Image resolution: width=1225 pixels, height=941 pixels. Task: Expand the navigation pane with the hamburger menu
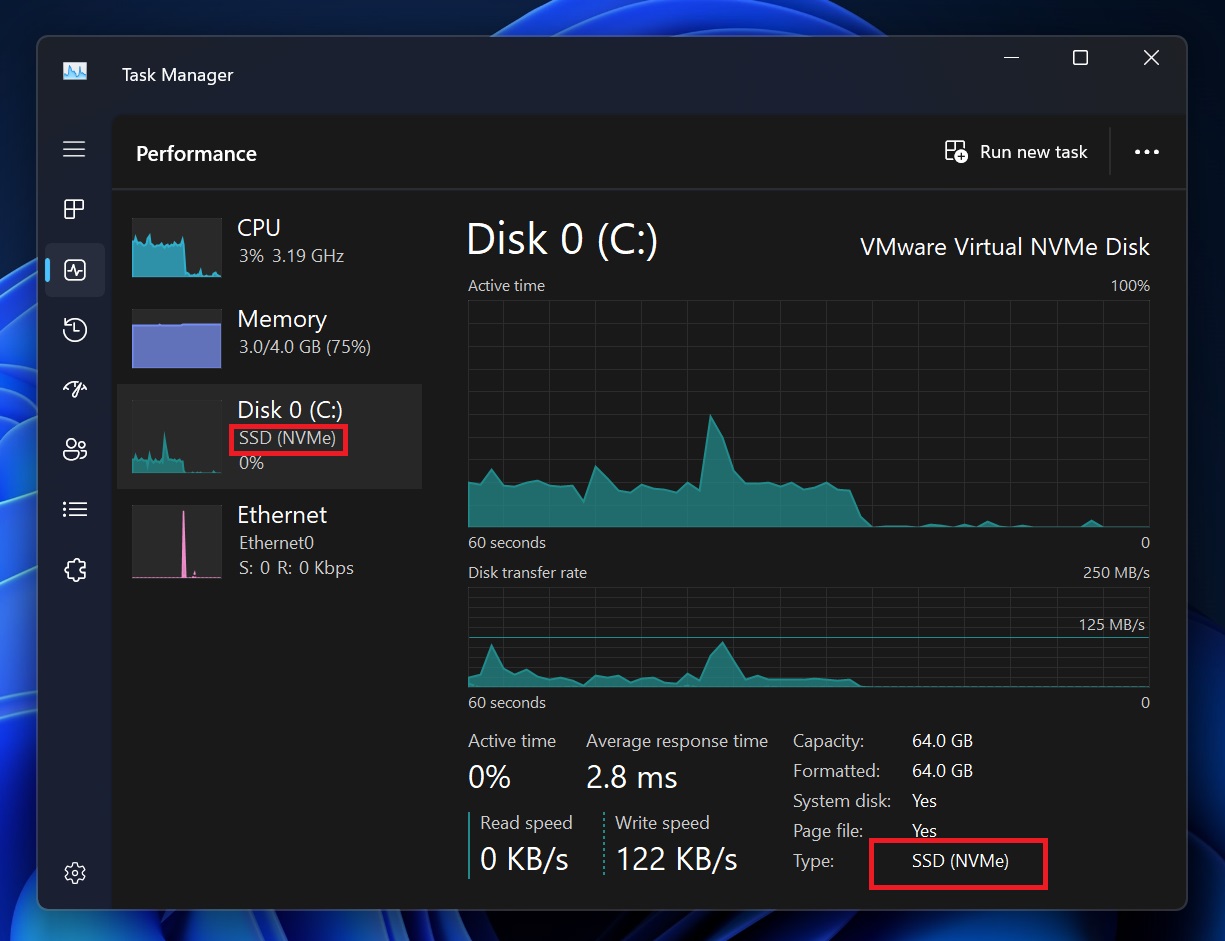pyautogui.click(x=74, y=148)
